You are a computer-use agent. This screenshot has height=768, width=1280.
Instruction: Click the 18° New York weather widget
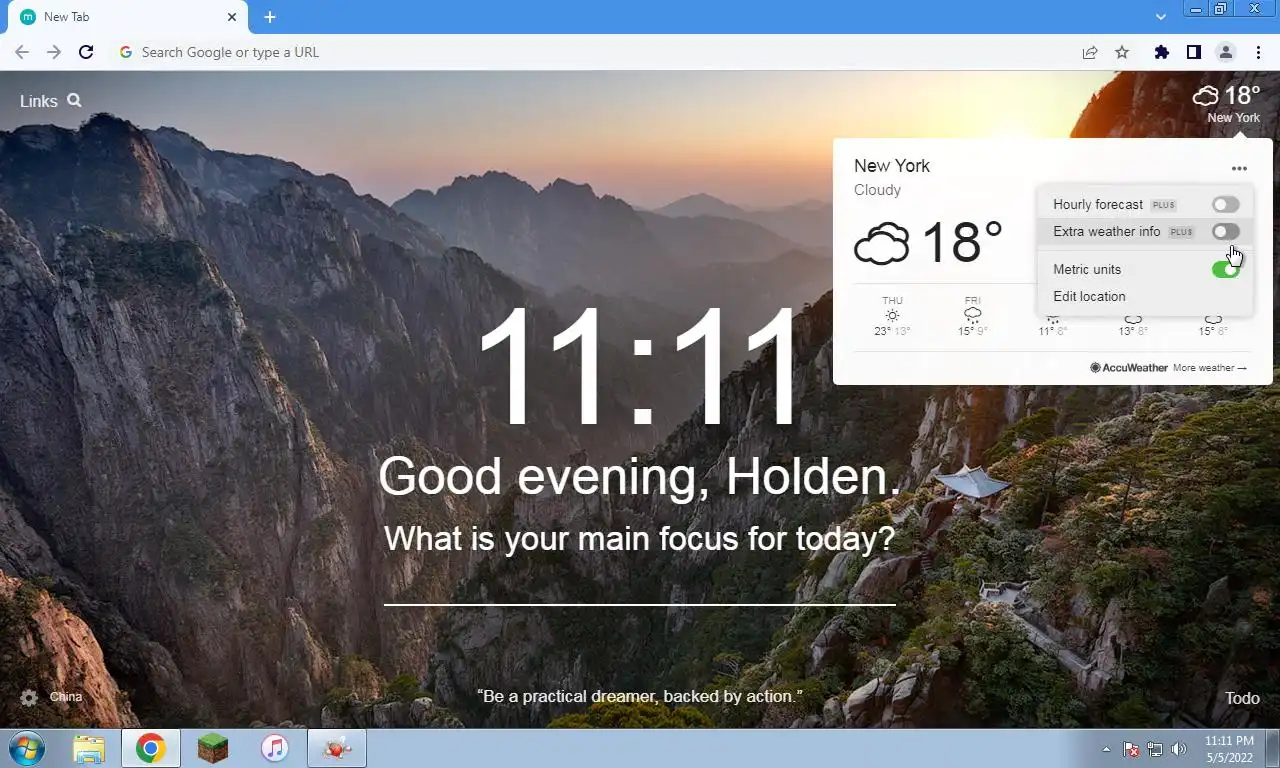coord(1226,103)
